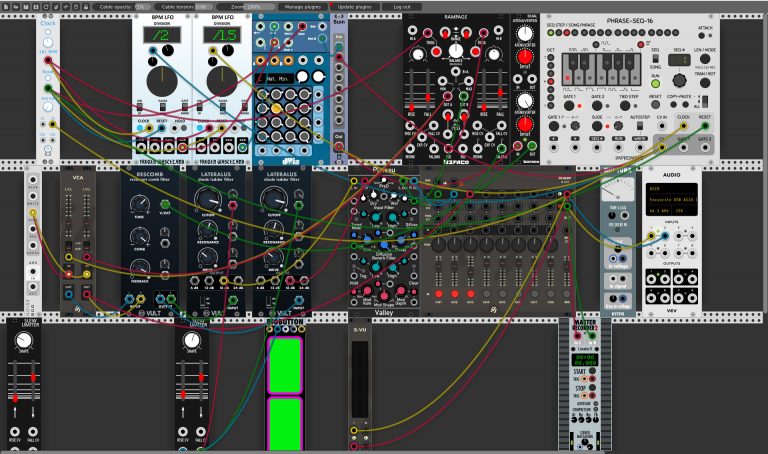Screen dimensions: 768x454
Task: Click the ATTACH button on Phrase-Seq-16
Action: tap(701, 35)
